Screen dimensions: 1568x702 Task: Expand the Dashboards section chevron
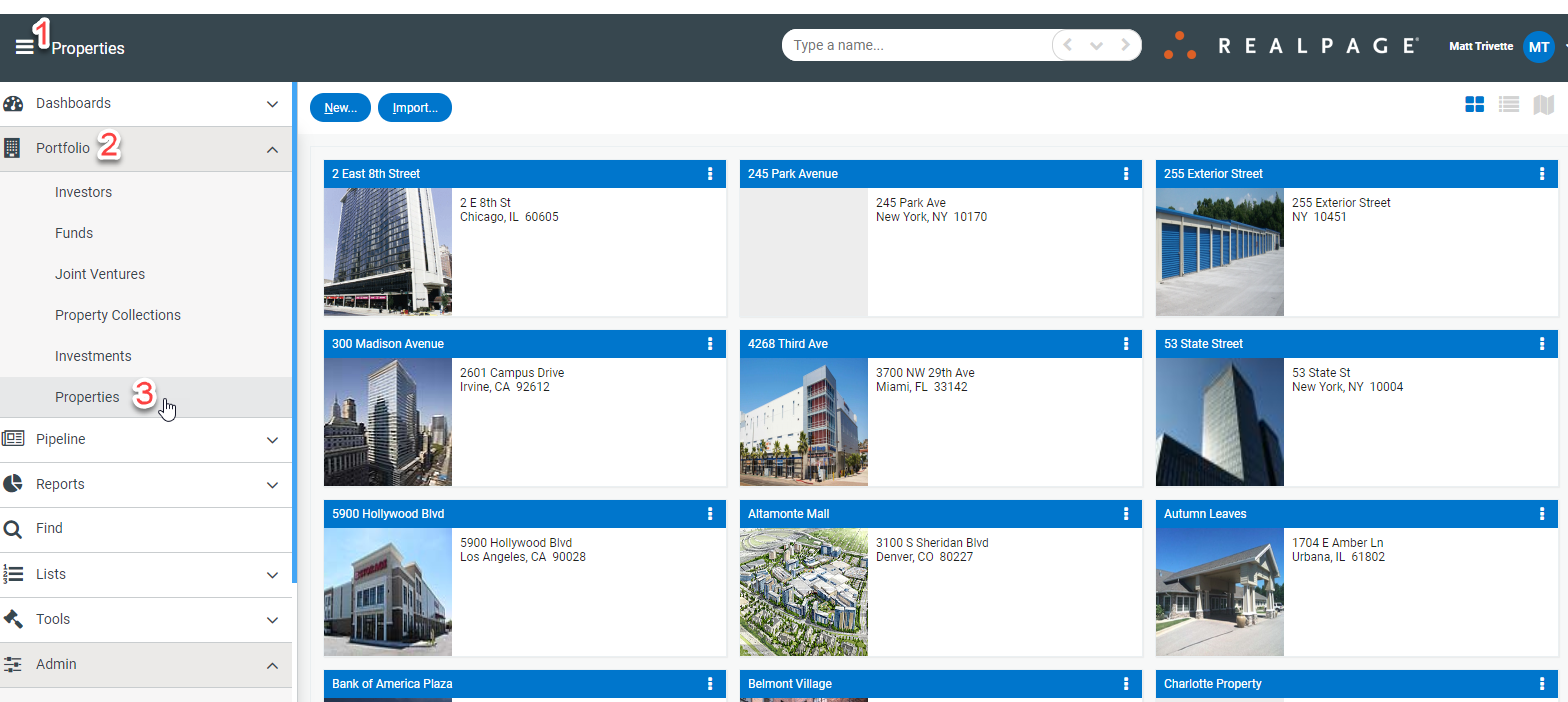click(272, 104)
